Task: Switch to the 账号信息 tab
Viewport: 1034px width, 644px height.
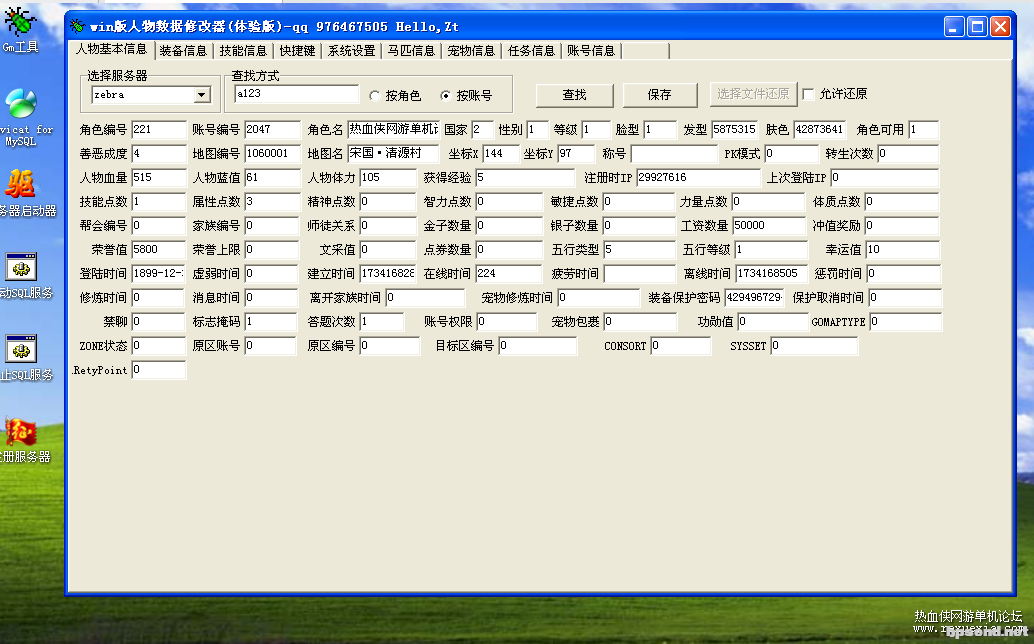Action: [591, 51]
